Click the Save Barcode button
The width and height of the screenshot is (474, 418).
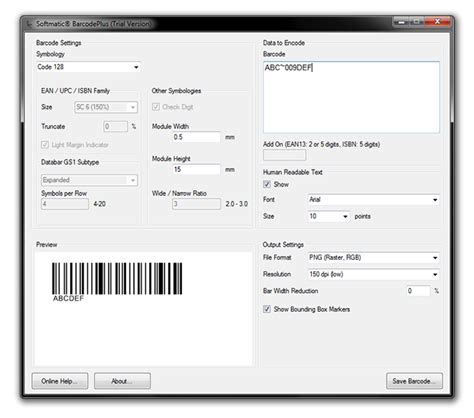pos(414,381)
